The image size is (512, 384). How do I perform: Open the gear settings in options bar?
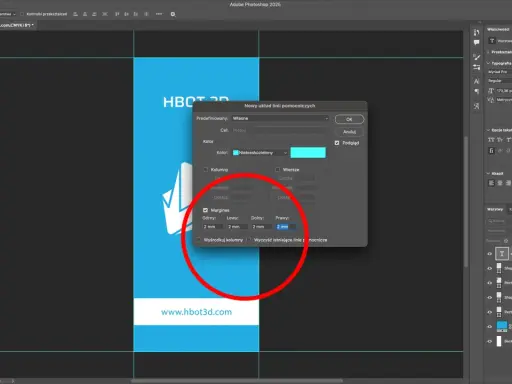point(173,14)
